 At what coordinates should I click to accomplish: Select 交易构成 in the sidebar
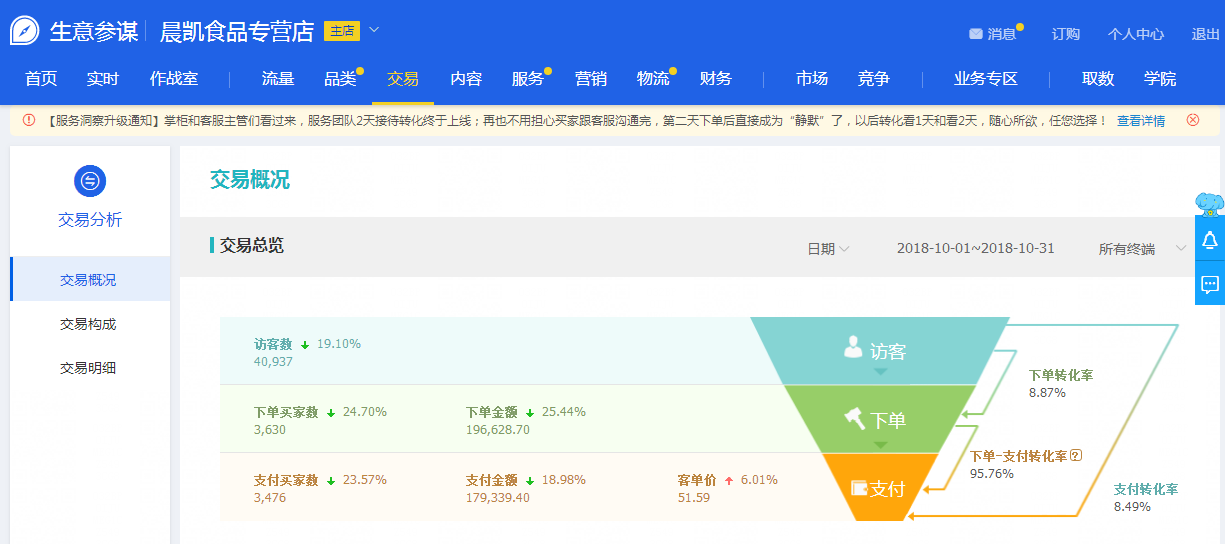[88, 324]
